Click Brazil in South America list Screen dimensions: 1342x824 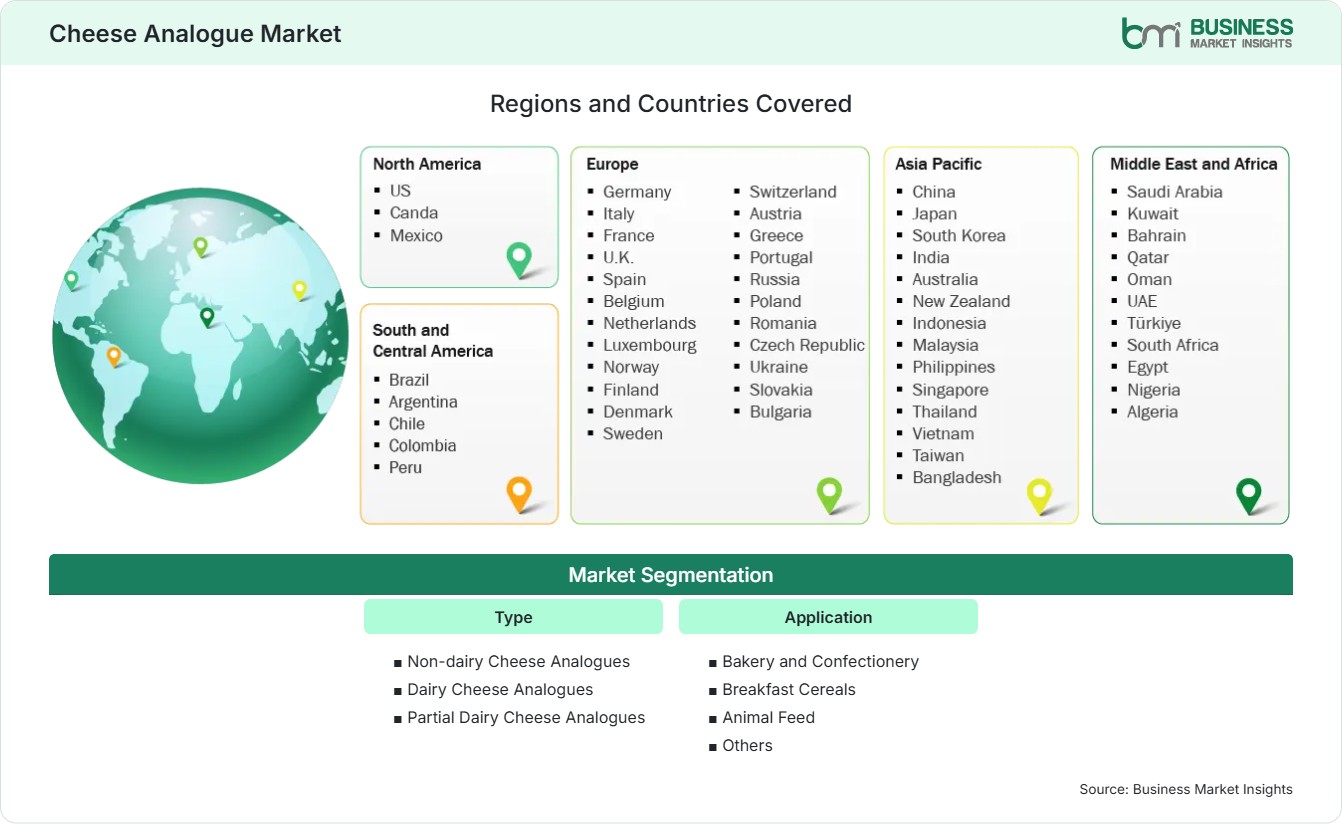coord(409,379)
